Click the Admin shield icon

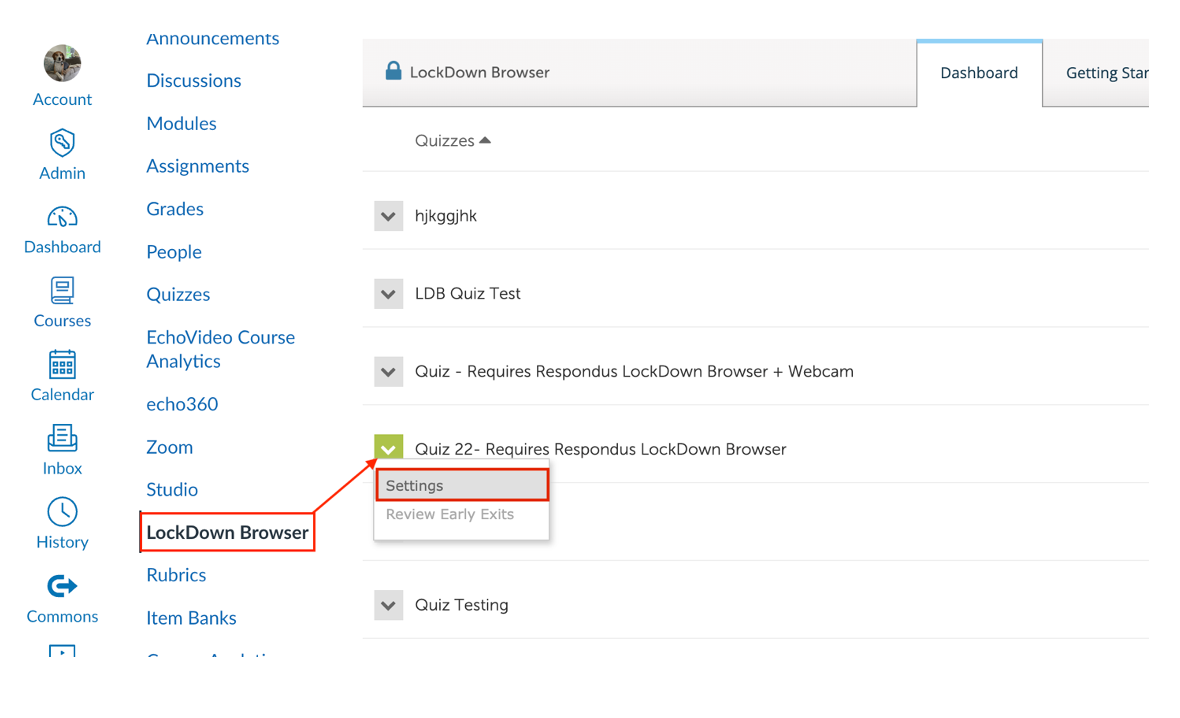click(62, 142)
